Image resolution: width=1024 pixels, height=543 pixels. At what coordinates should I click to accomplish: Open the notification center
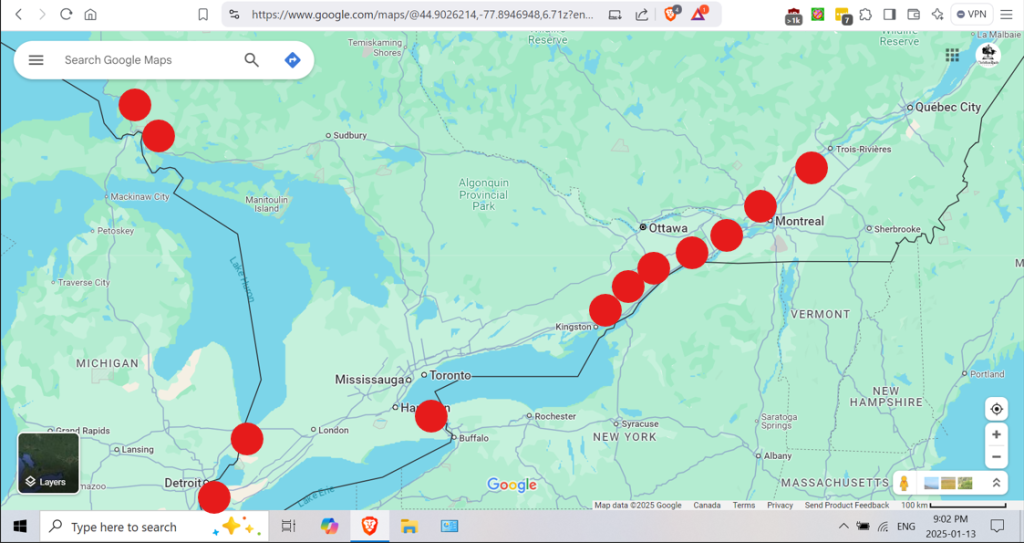click(x=997, y=526)
